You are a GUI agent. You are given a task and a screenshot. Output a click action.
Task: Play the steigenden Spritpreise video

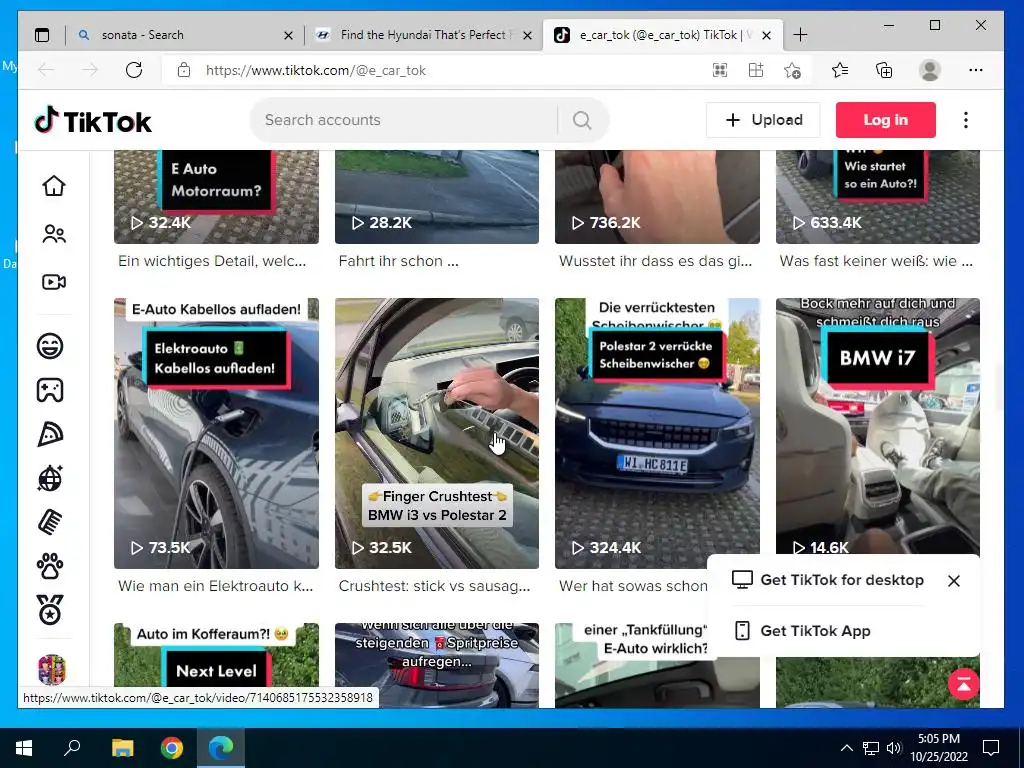point(437,665)
